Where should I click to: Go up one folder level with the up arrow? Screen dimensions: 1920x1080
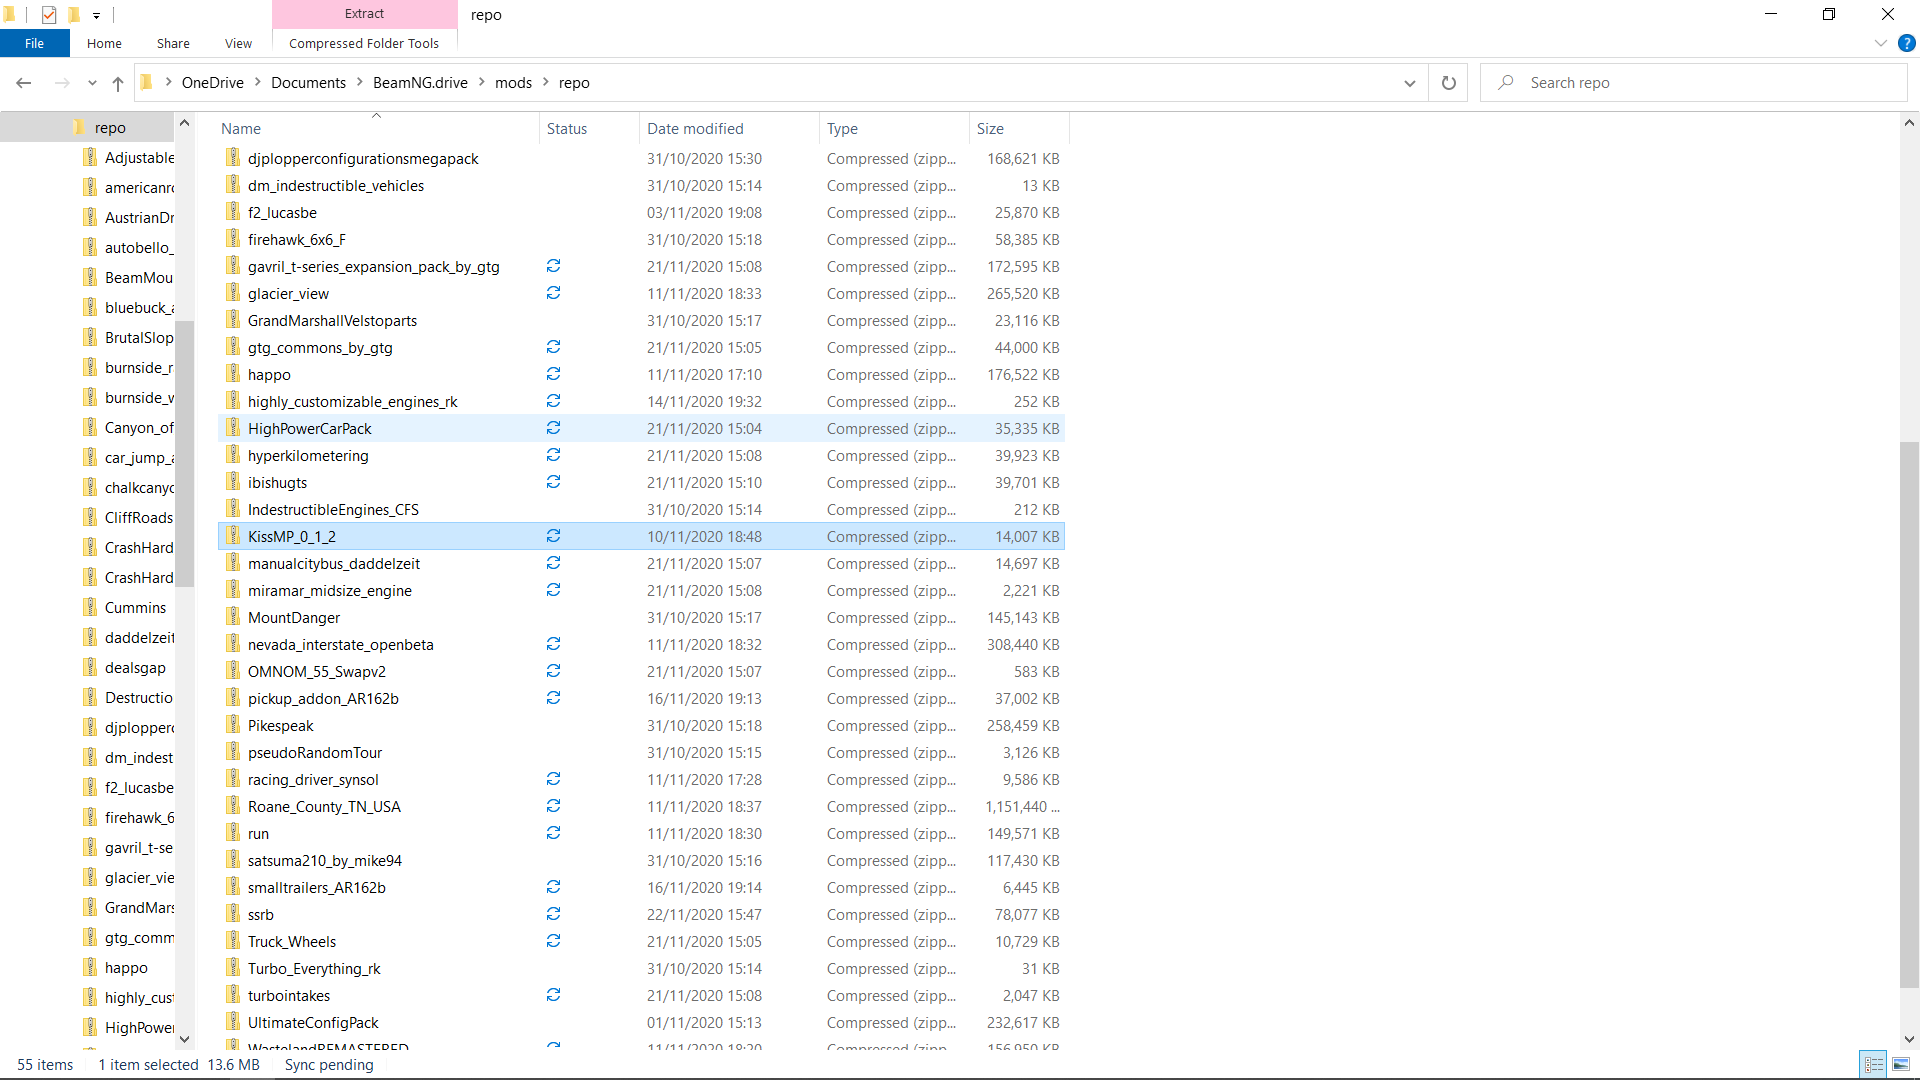click(x=118, y=83)
